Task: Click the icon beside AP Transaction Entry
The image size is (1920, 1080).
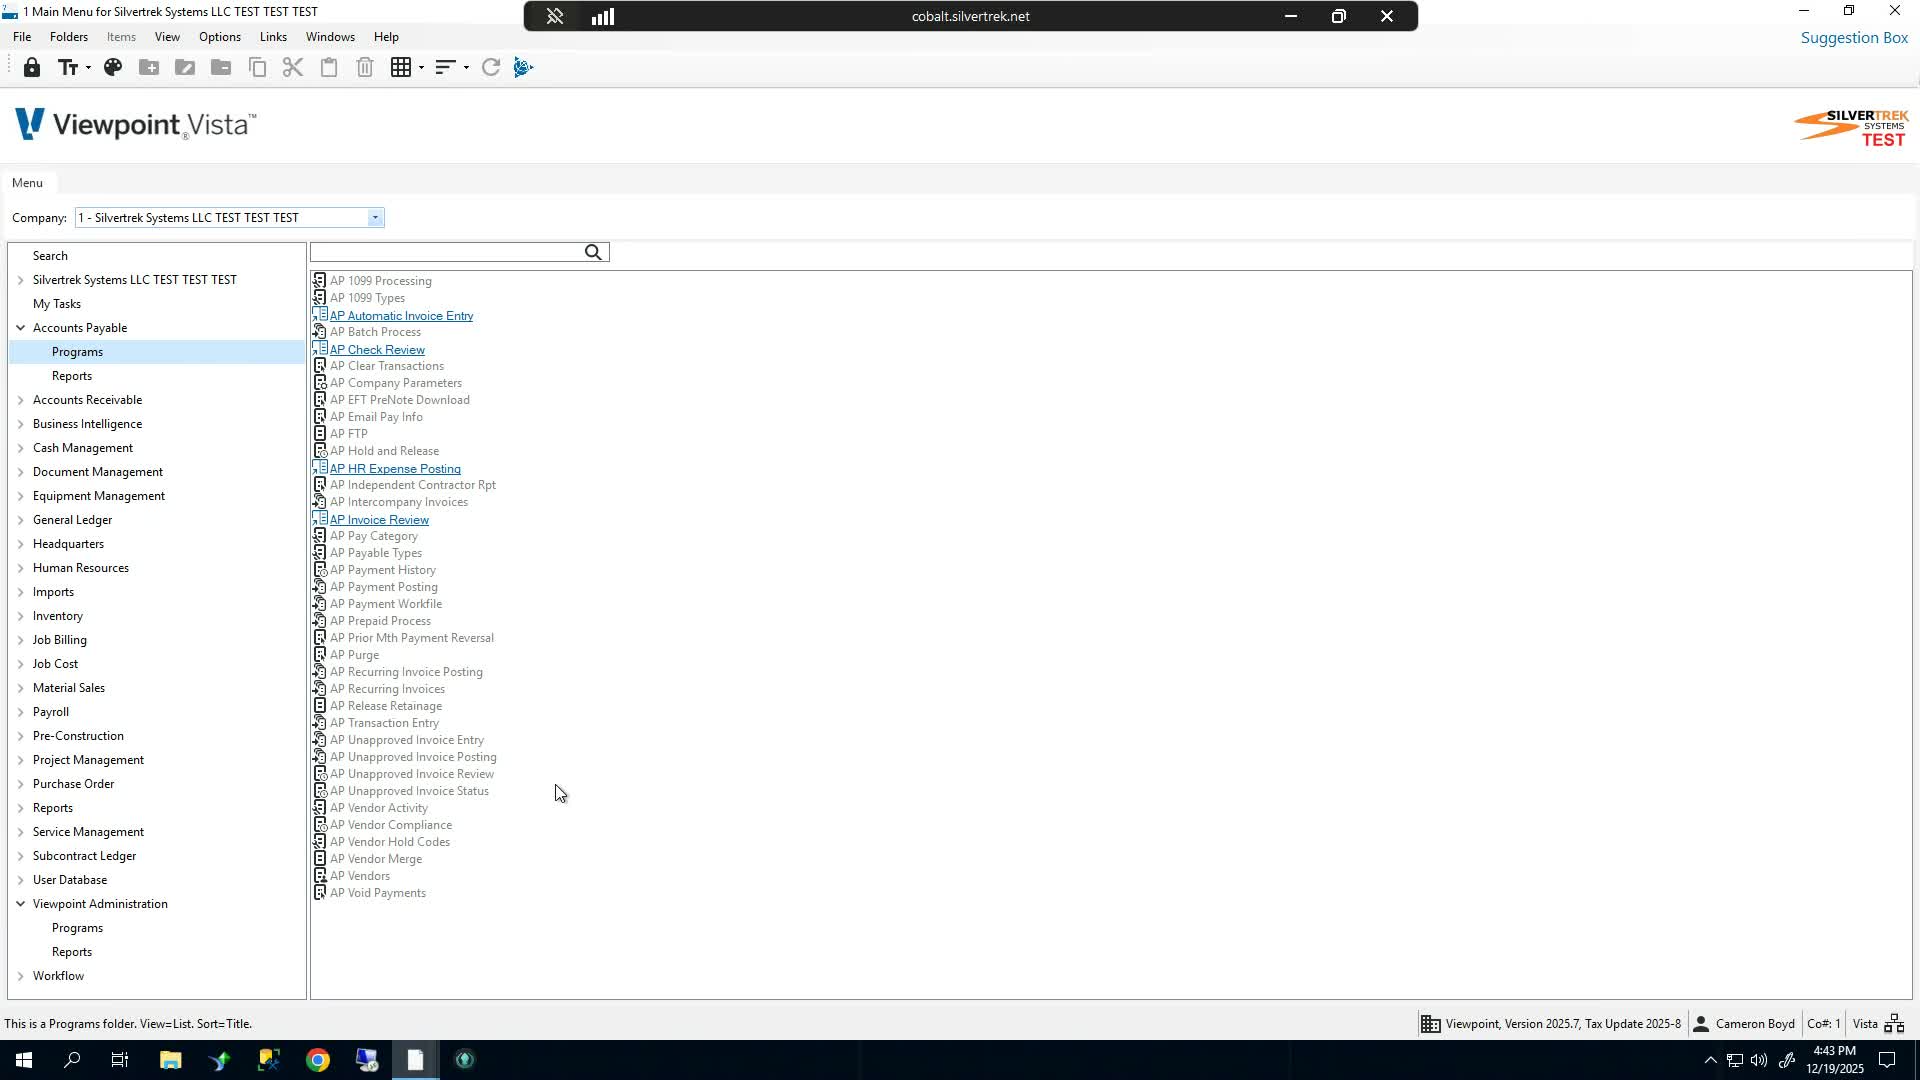Action: click(320, 722)
